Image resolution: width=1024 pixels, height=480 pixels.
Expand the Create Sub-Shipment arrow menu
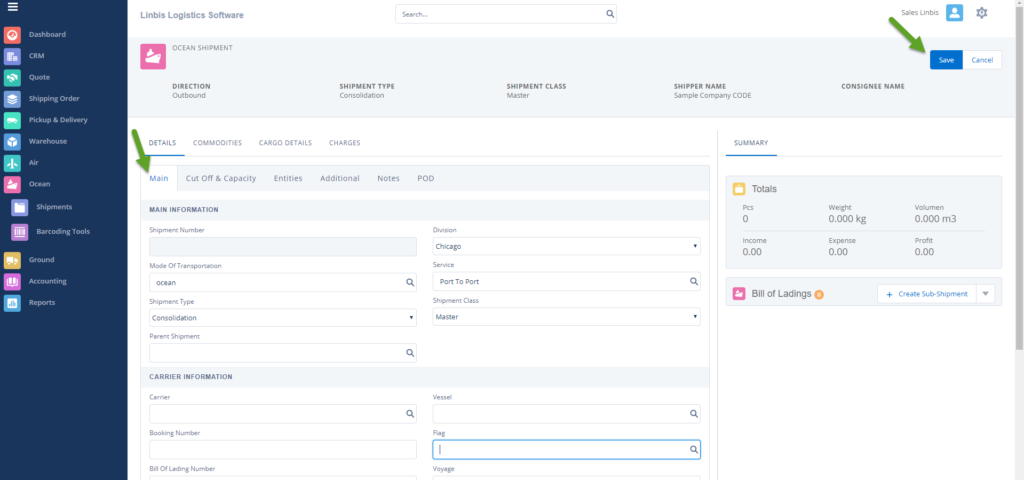coord(985,294)
